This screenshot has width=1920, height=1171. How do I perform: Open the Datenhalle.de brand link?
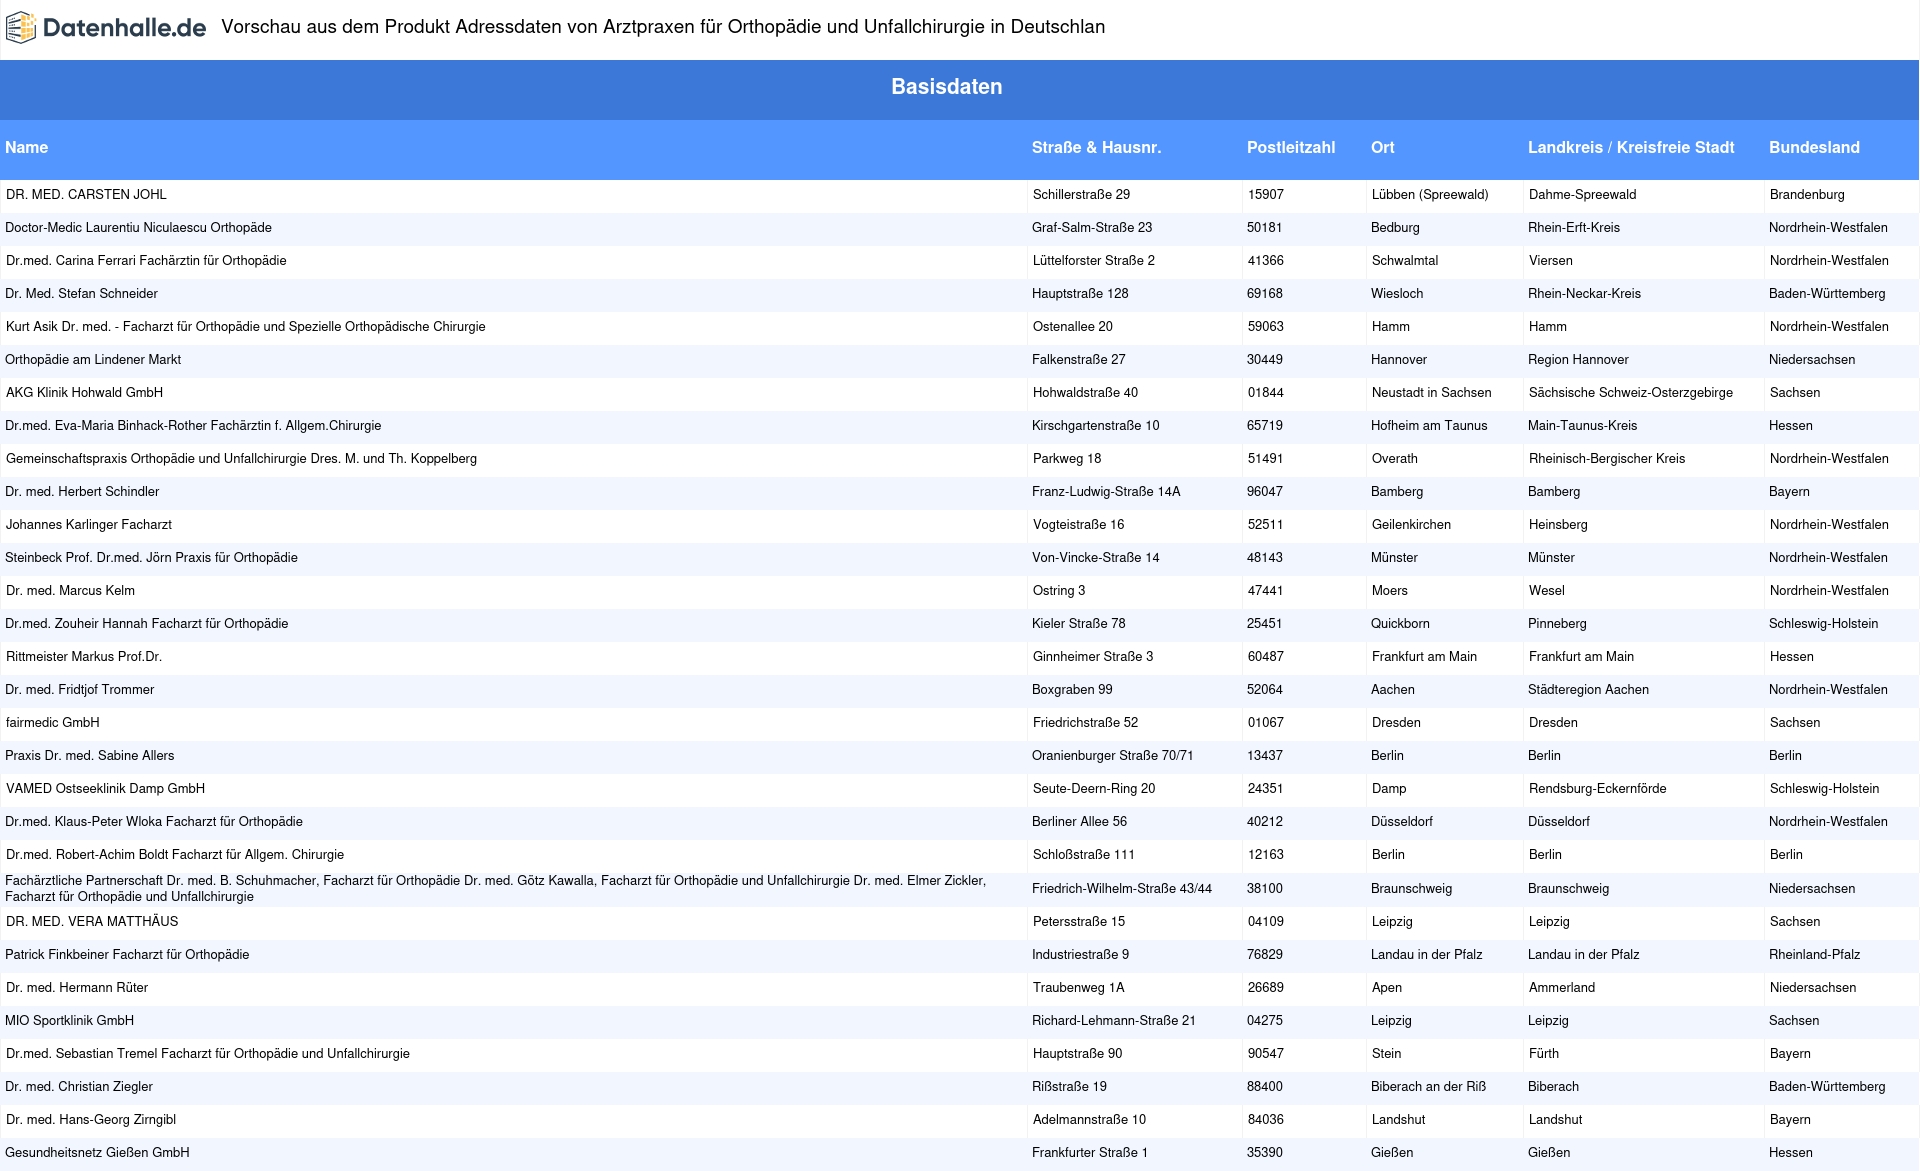coord(124,27)
